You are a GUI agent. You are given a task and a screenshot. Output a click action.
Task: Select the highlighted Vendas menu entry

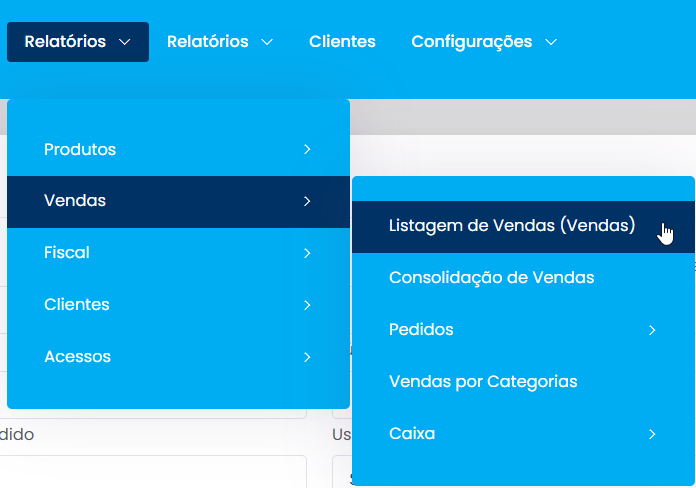178,202
